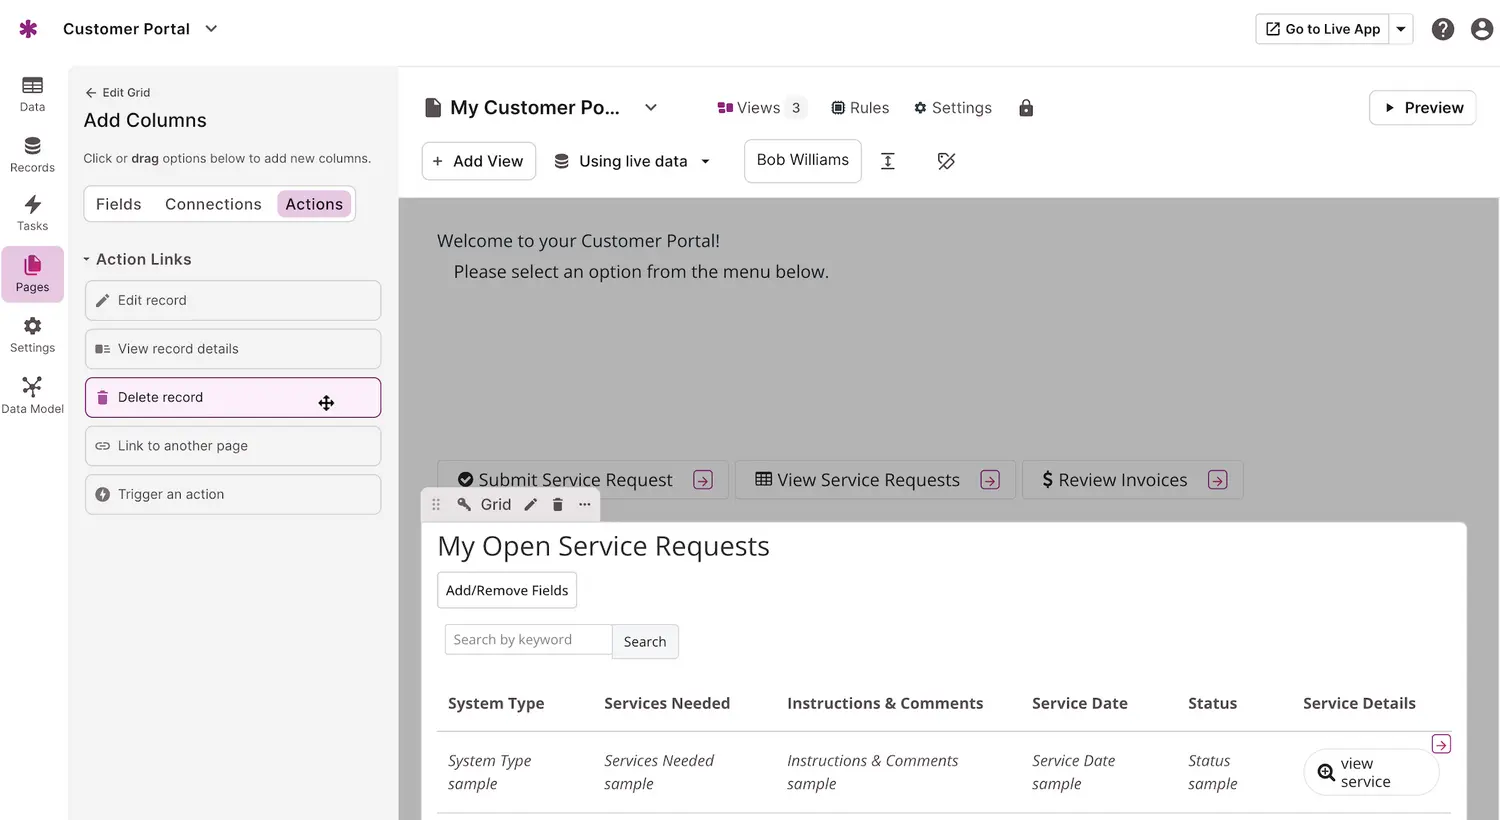Click the Add/Remove Fields button
The image size is (1500, 820).
(507, 590)
